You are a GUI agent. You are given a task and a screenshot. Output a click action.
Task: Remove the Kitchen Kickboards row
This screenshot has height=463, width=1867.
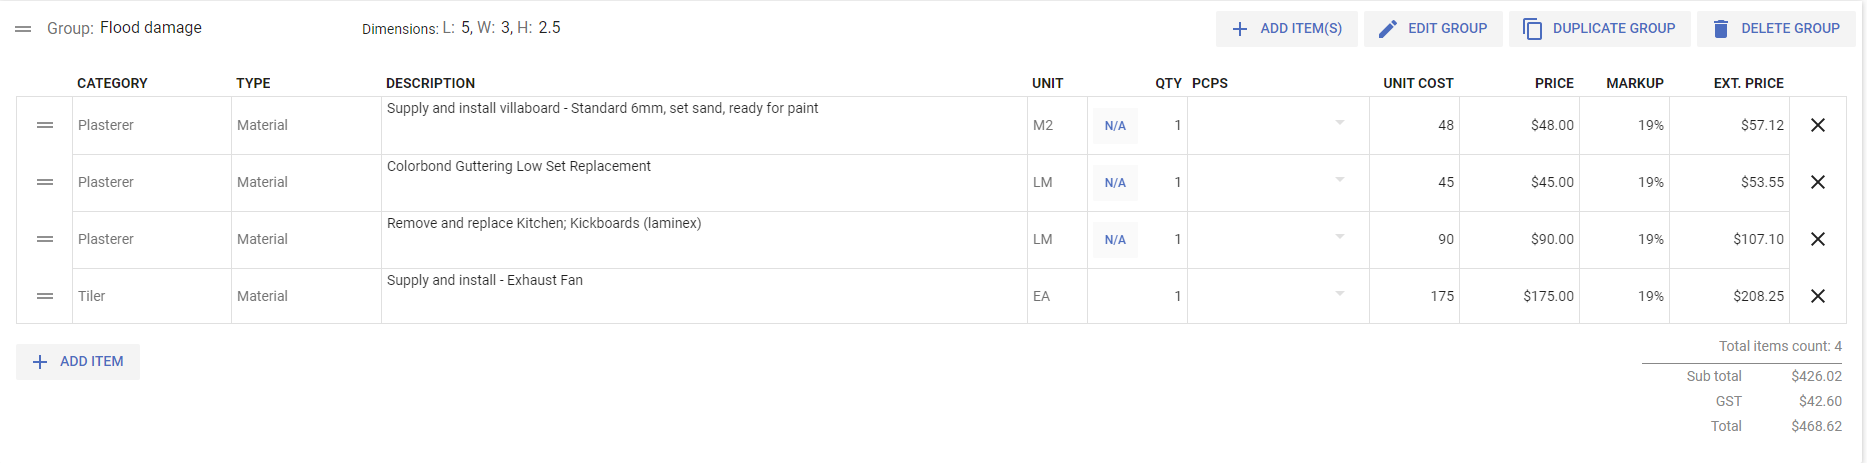1818,239
